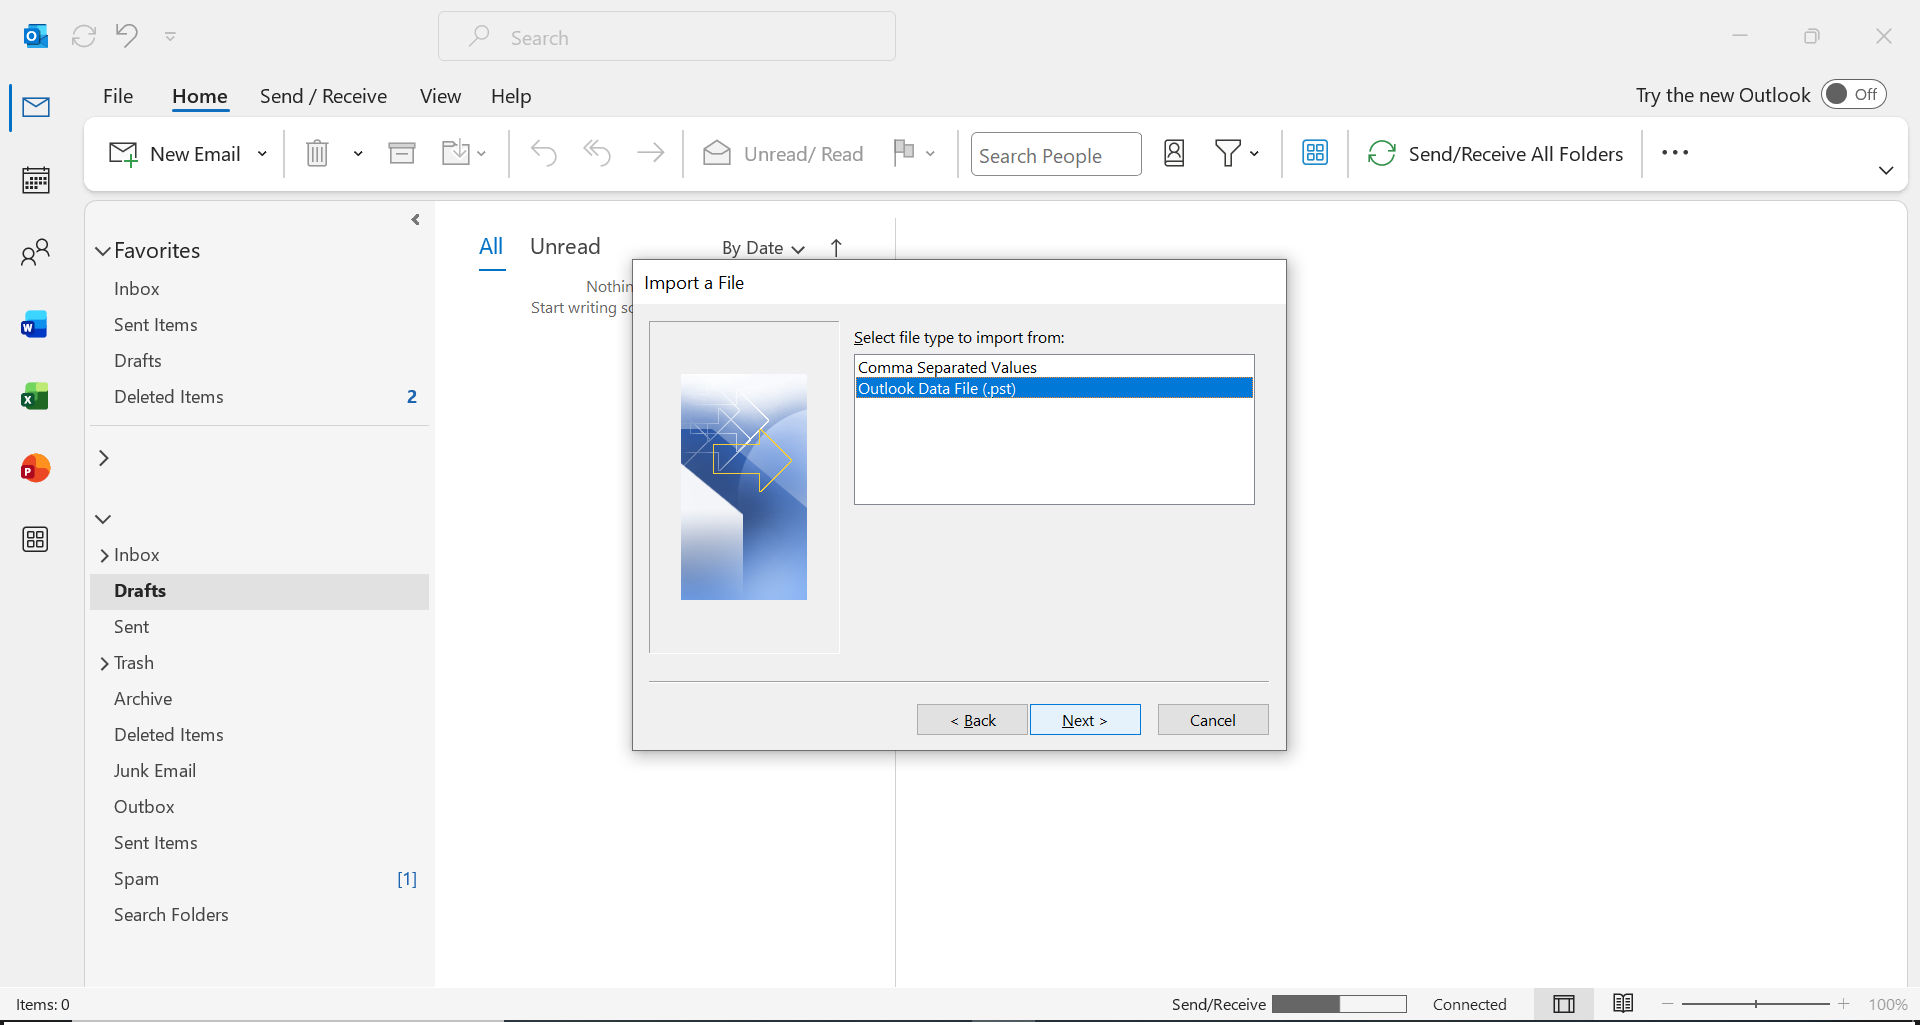Click the Move to folder icon

click(456, 153)
